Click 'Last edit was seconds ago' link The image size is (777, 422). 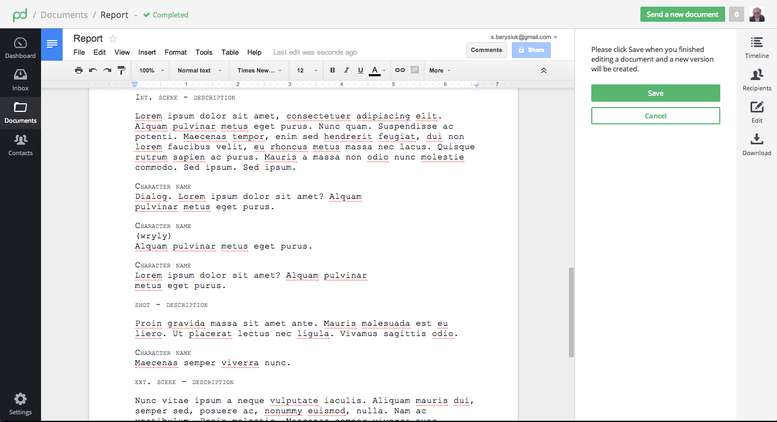coord(315,52)
